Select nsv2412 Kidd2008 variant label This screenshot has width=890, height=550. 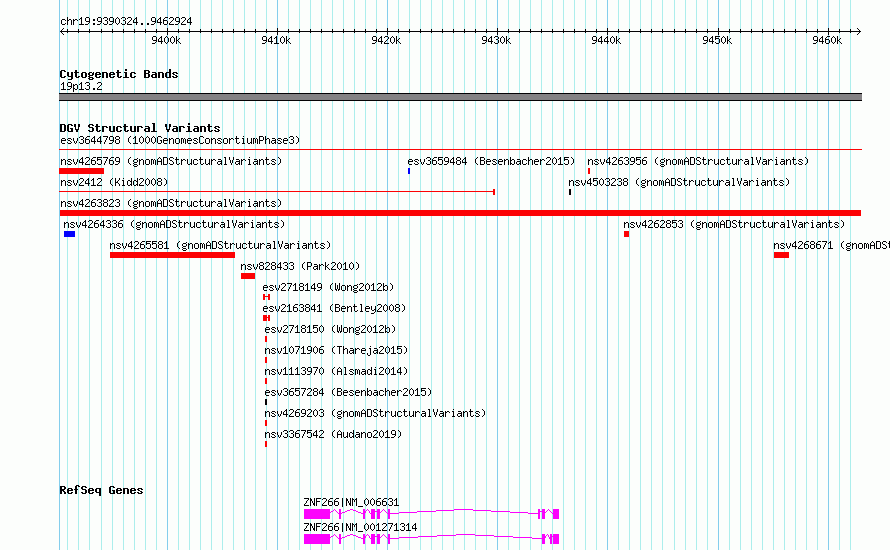(114, 182)
